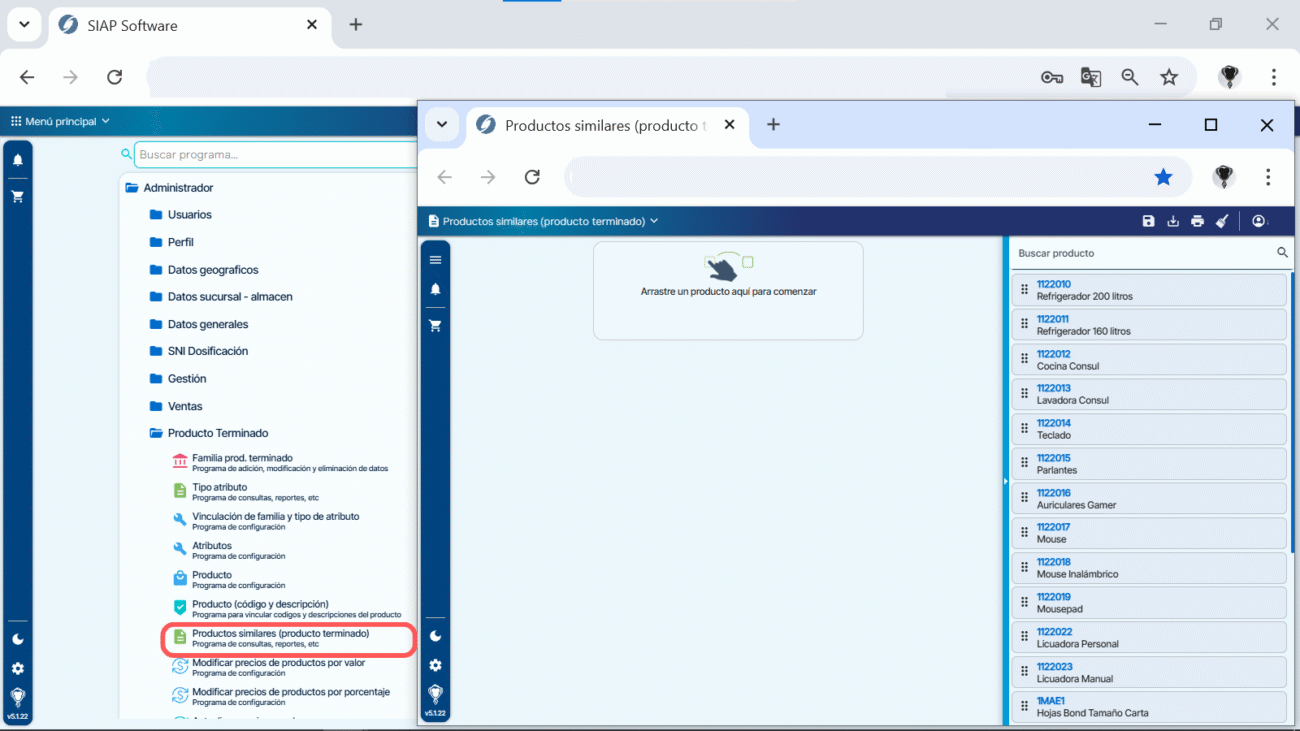Click the save icon in Productos similares toolbar
The width and height of the screenshot is (1300, 731).
click(x=1148, y=221)
